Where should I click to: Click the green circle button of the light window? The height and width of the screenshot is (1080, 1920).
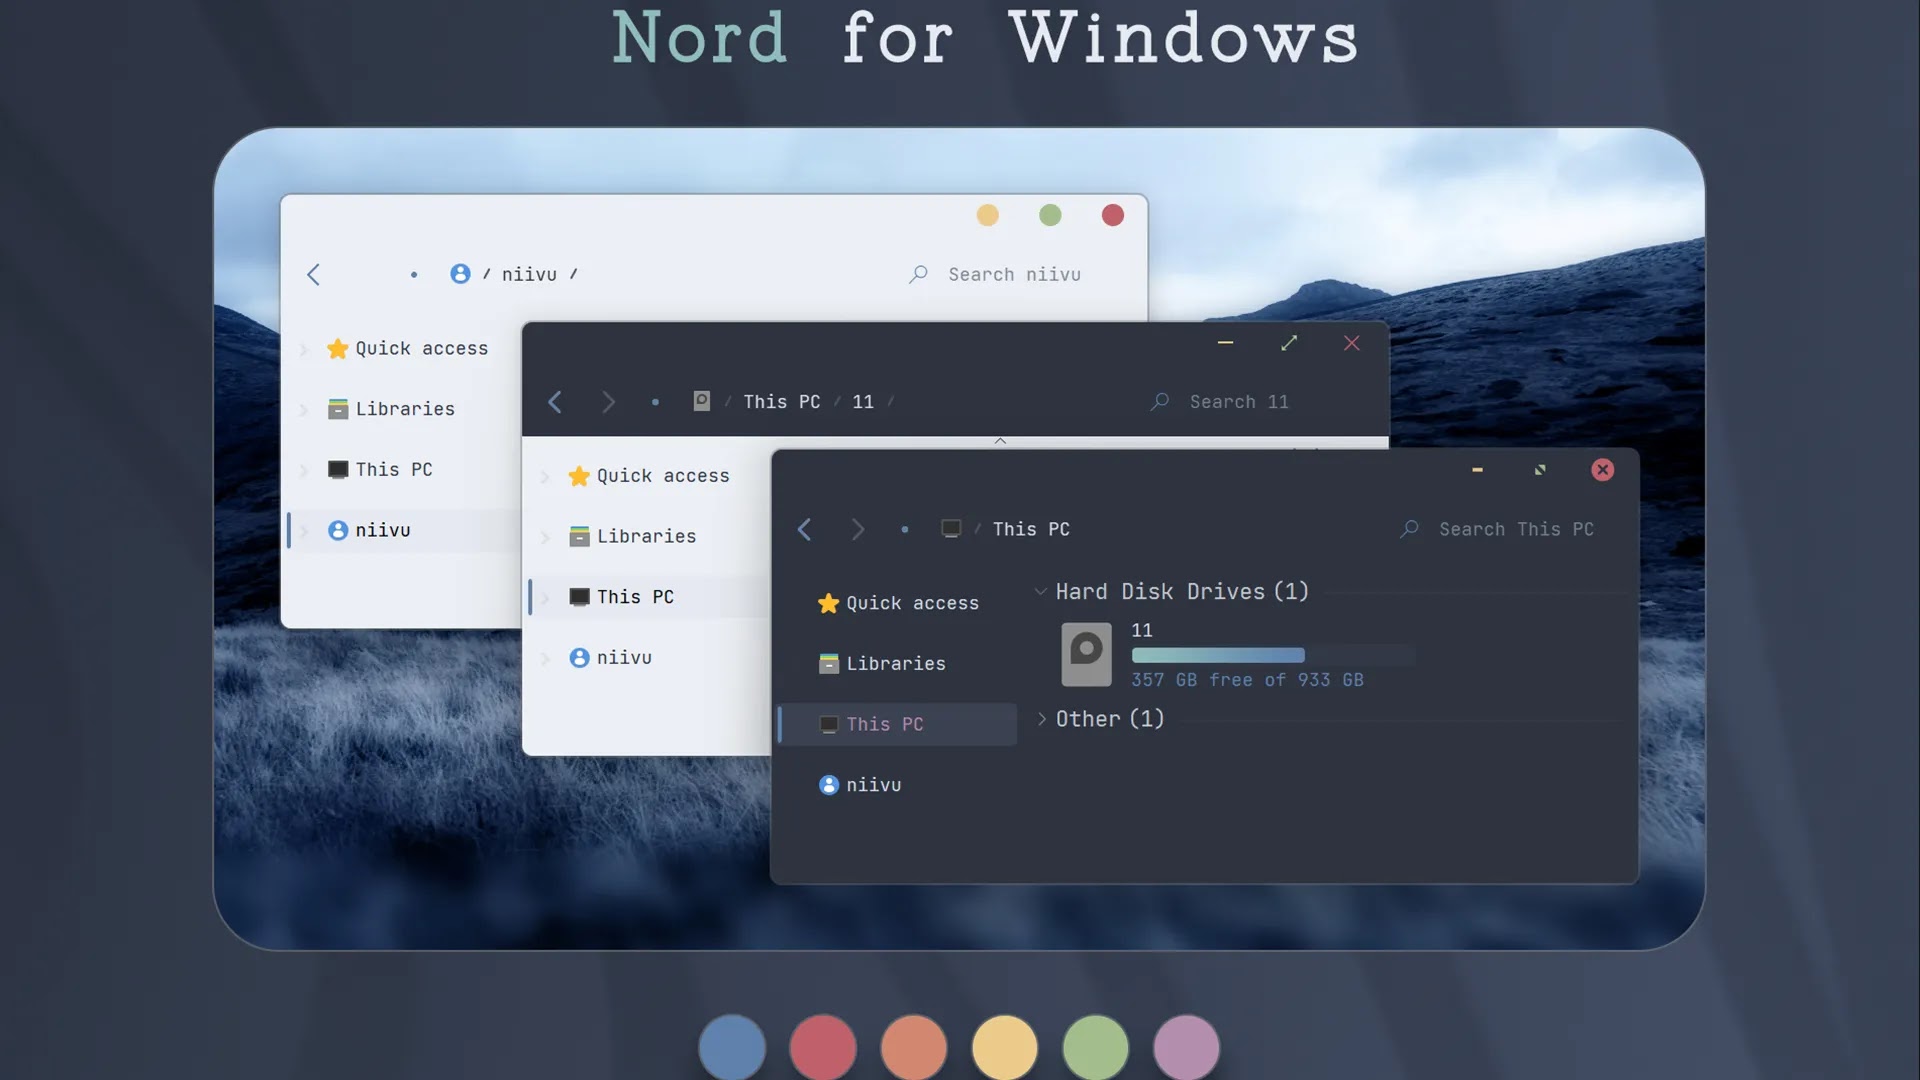click(1050, 215)
